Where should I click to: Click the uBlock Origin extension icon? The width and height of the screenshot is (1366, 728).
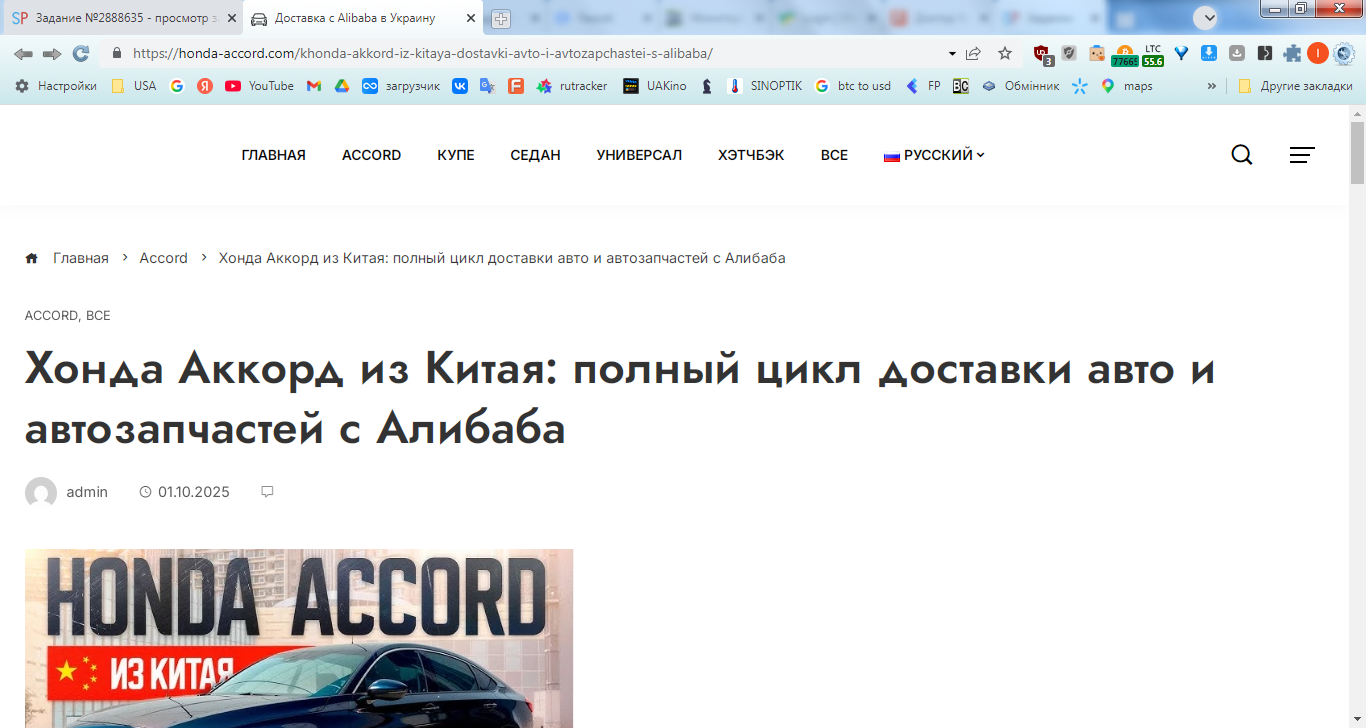1042,54
